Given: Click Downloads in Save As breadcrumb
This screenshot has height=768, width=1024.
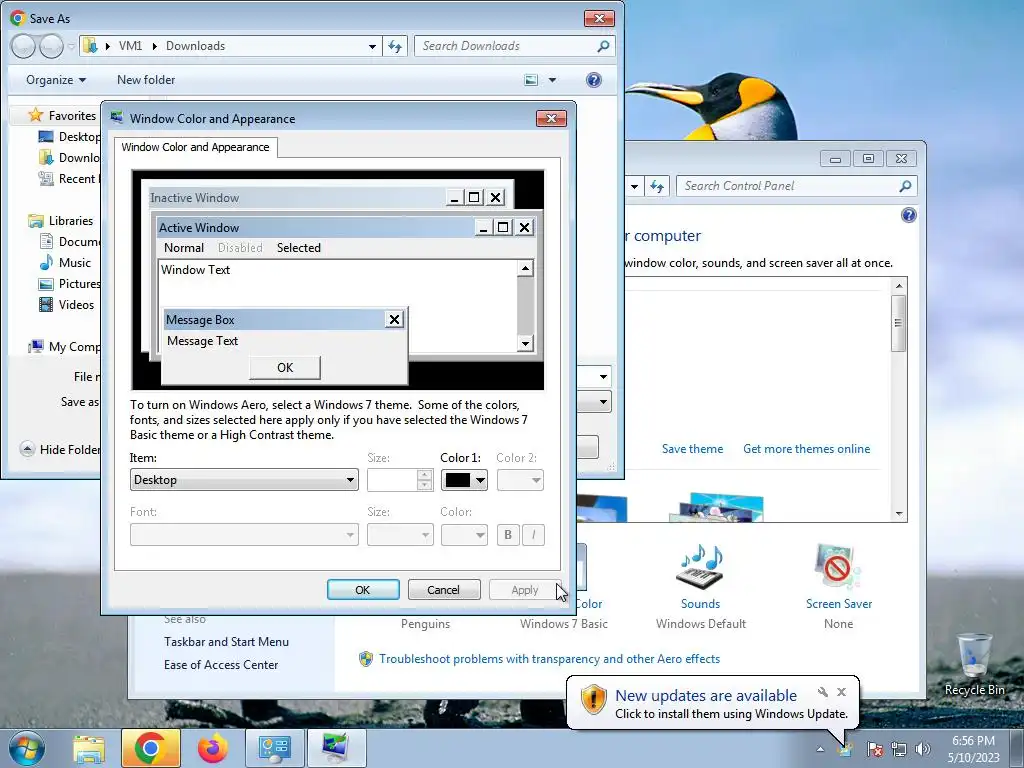Looking at the screenshot, I should [x=195, y=46].
